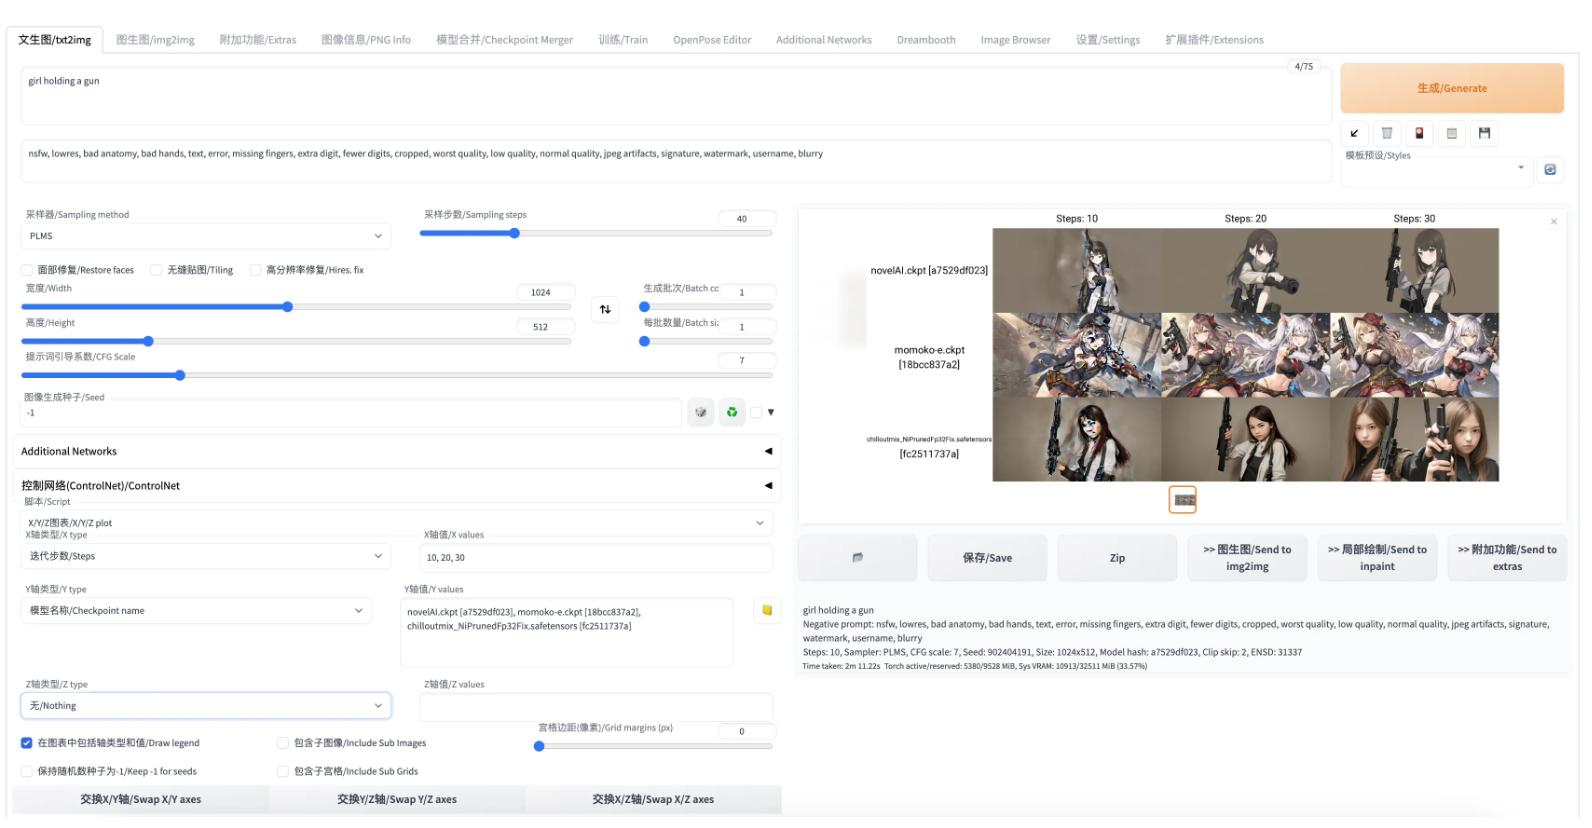Image resolution: width=1592 pixels, height=828 pixels.
Task: Refresh the Styles list with the refresh icon
Action: click(1550, 169)
